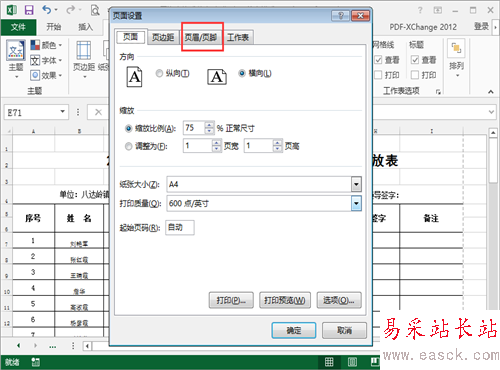Click vertical scrollbar up arrow
Image resolution: width=500 pixels, height=370 pixels.
493,133
